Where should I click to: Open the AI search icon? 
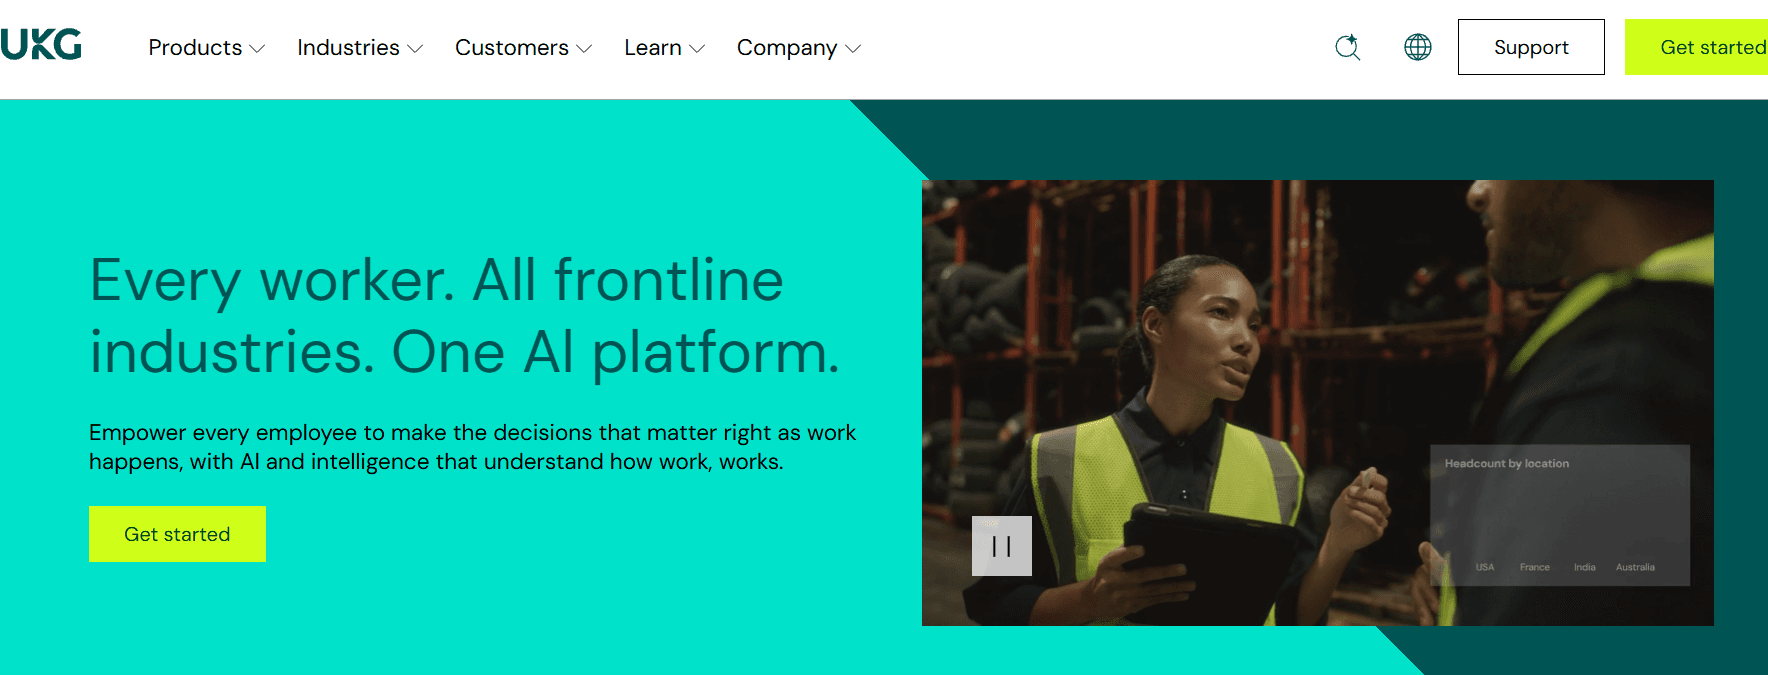[1348, 47]
